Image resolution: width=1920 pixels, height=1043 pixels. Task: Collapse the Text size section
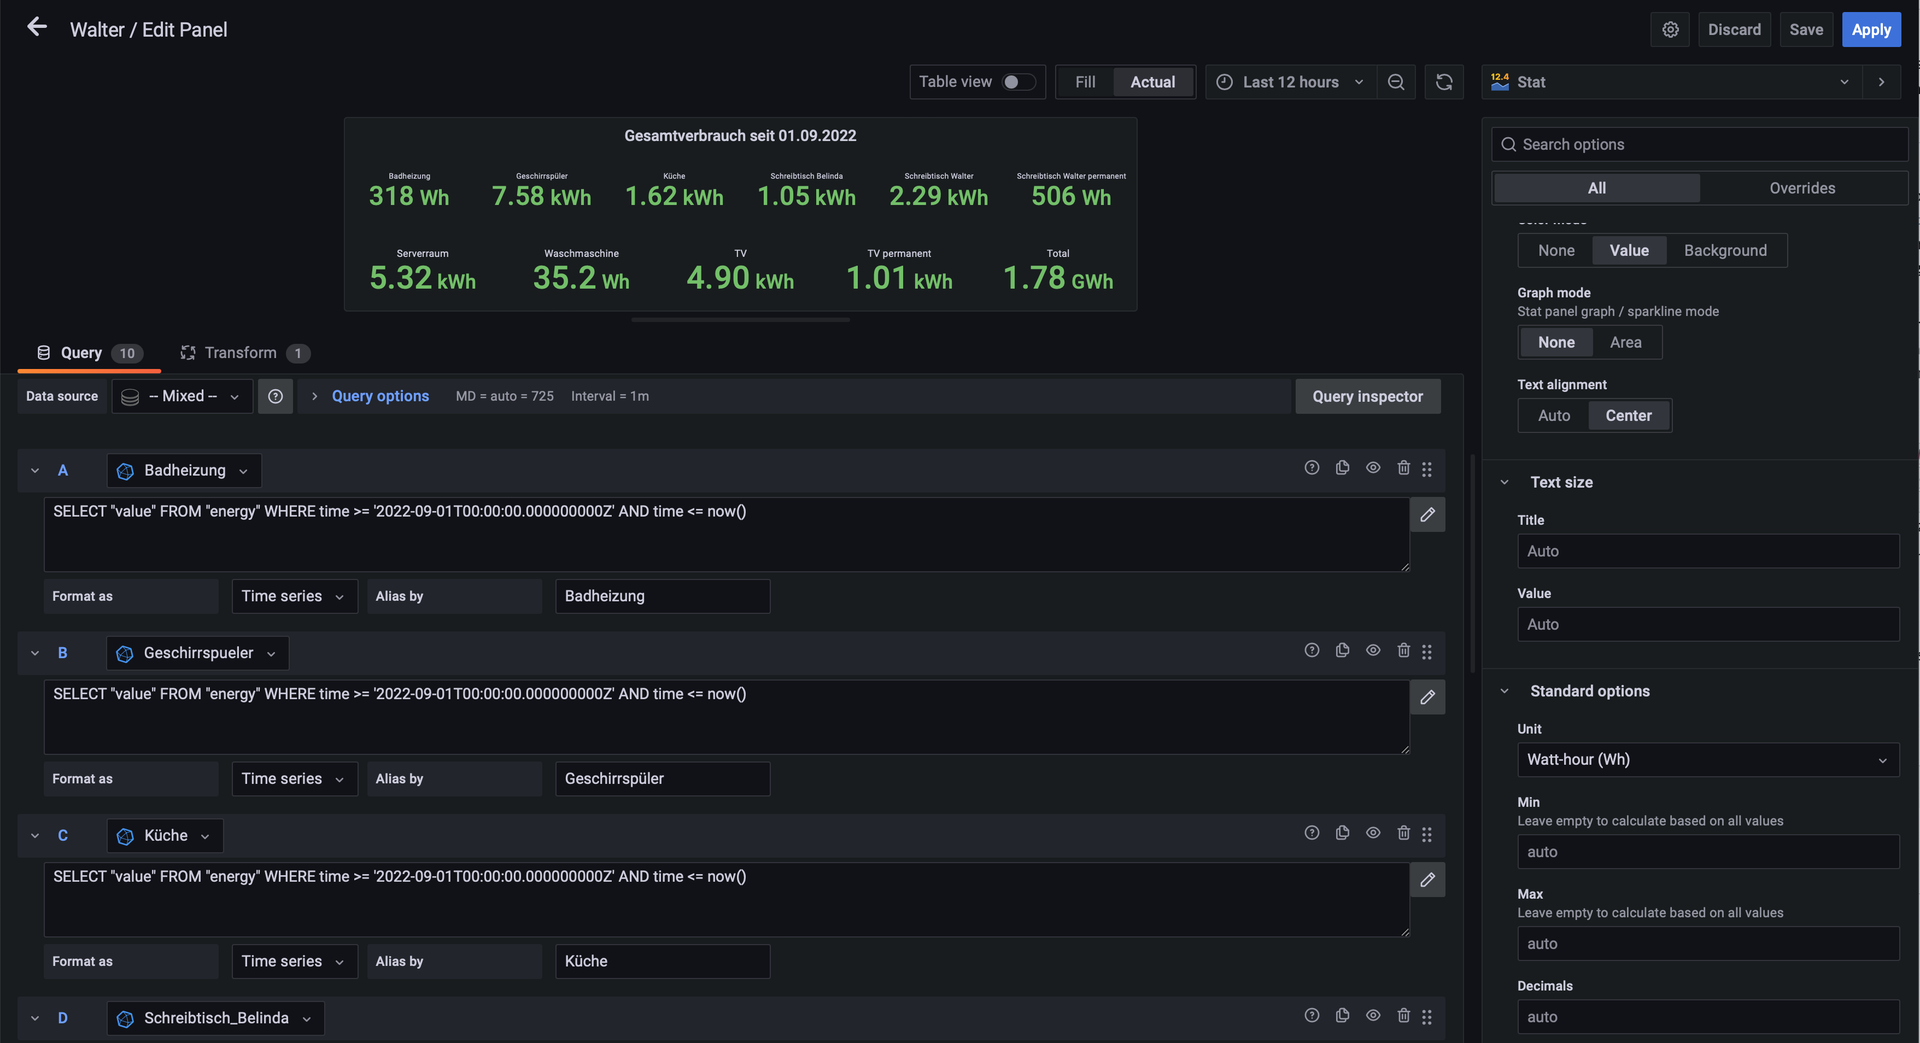(x=1505, y=482)
